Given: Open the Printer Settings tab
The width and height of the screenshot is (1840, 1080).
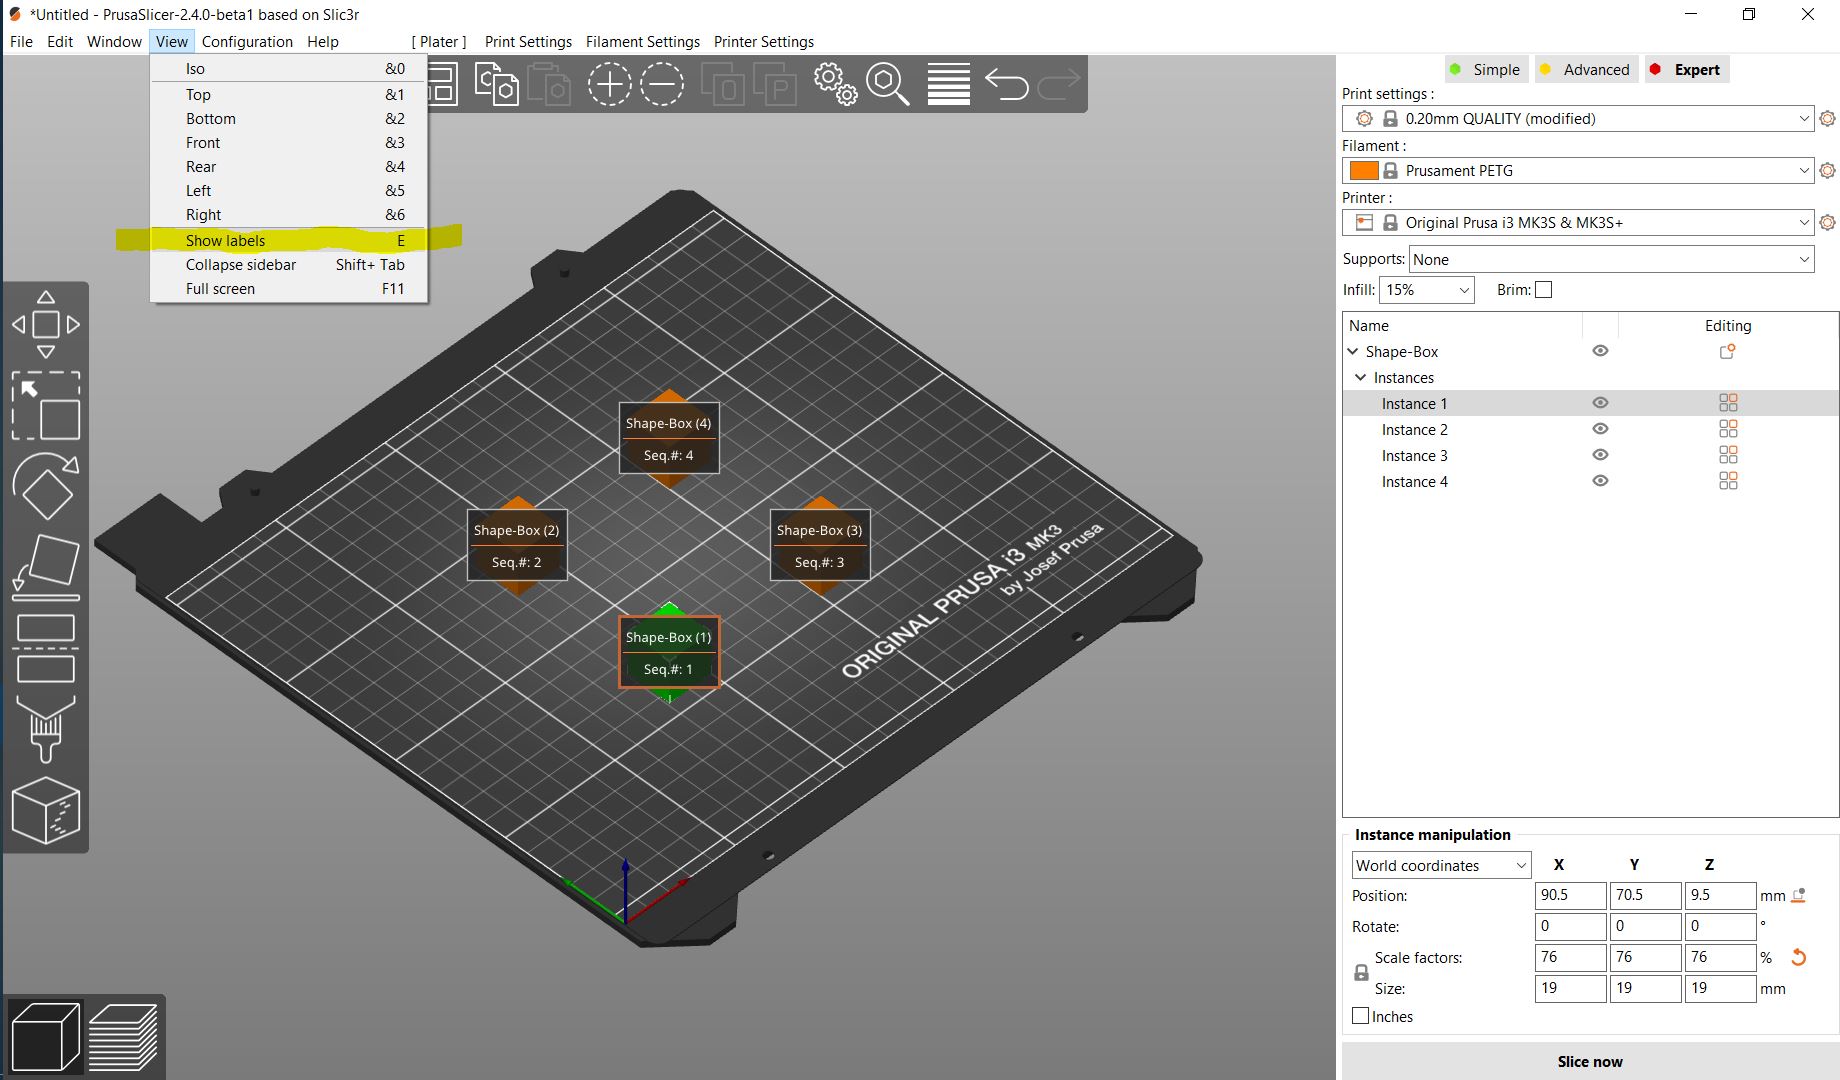Looking at the screenshot, I should click(x=763, y=41).
